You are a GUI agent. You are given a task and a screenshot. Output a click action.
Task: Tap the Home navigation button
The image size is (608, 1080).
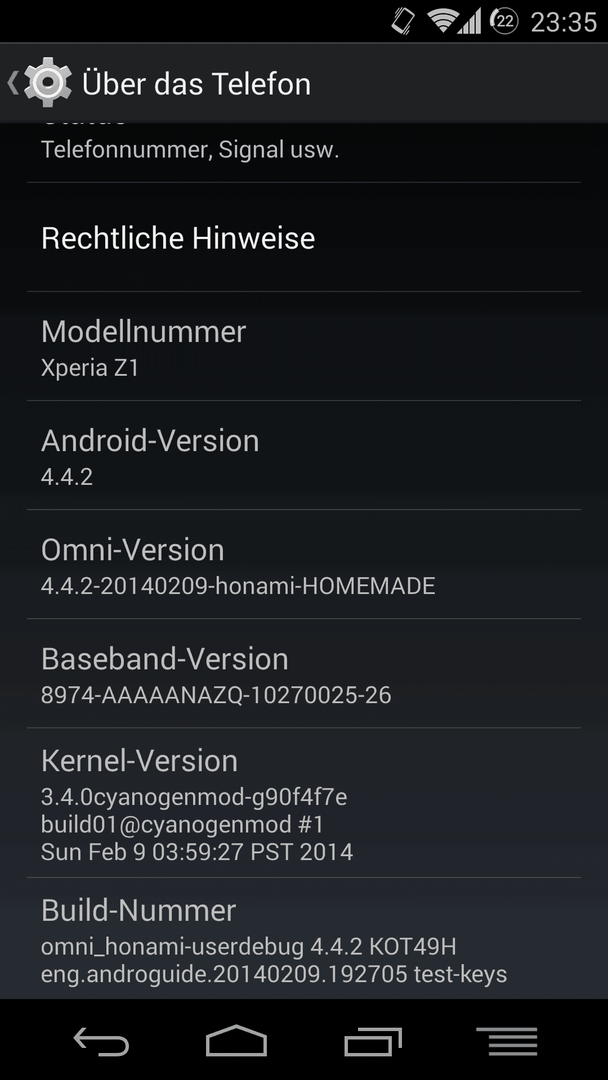click(236, 1040)
